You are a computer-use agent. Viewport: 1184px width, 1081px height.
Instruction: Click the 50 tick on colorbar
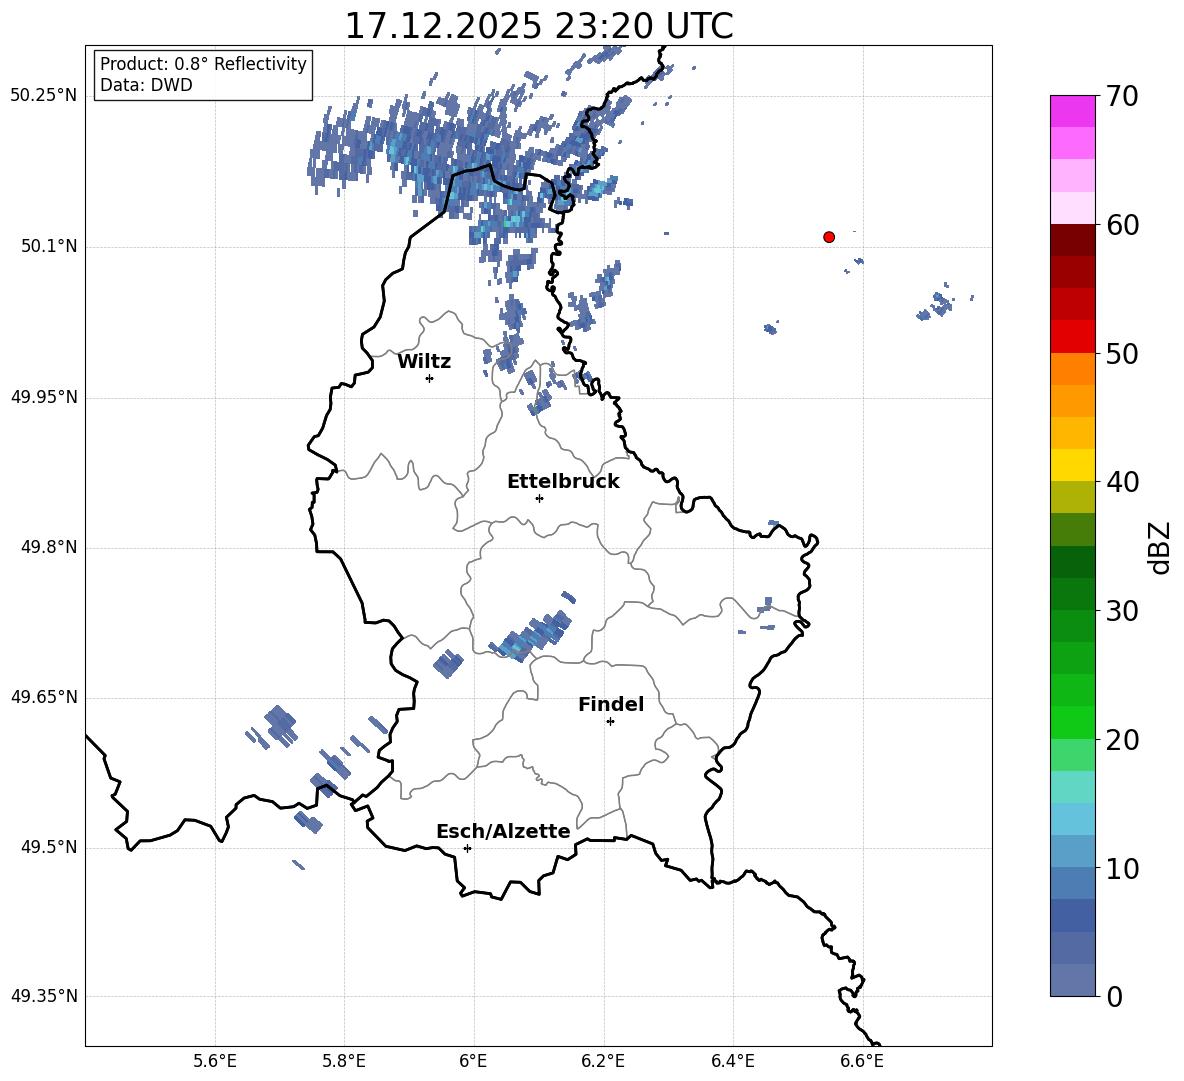click(x=1122, y=353)
